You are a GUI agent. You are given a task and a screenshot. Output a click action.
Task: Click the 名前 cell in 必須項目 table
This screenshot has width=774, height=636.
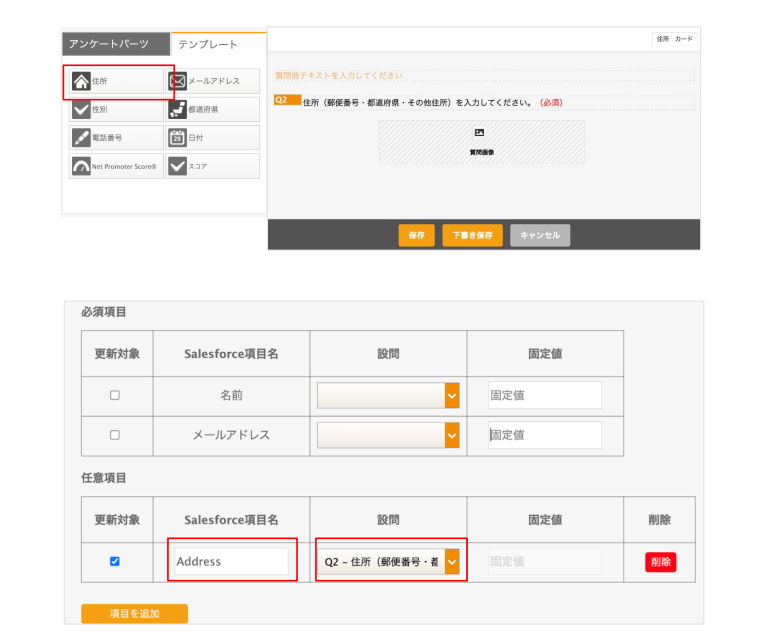[x=232, y=396]
